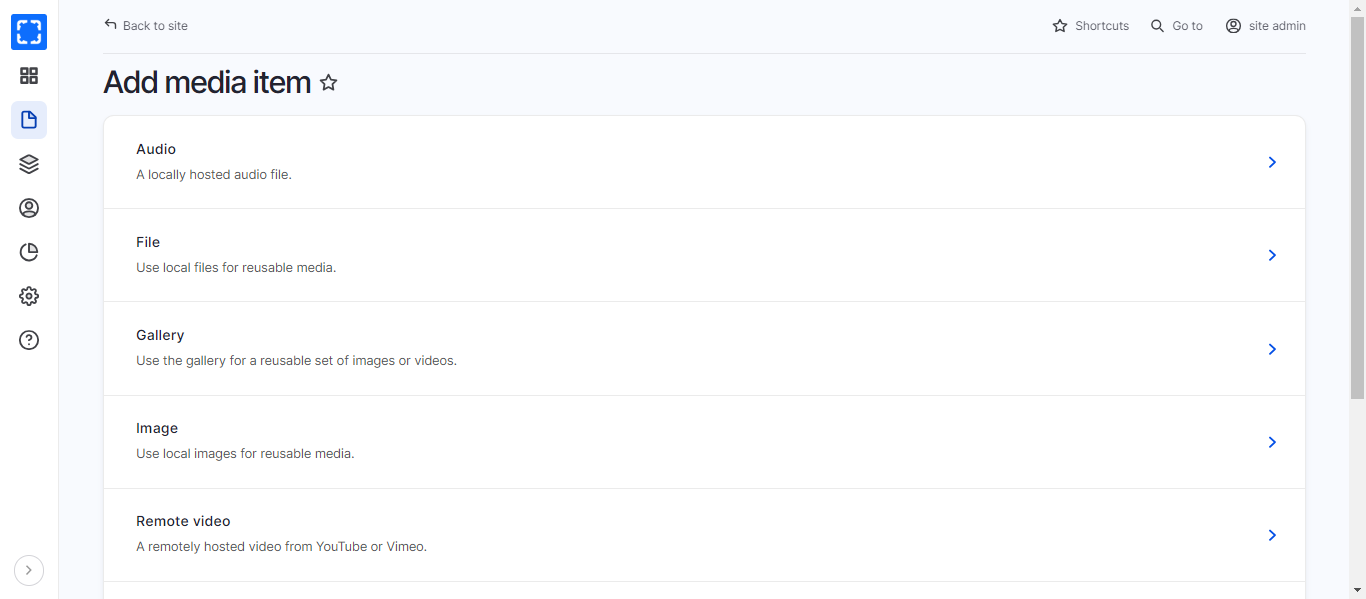
Task: Click the chevron on the Audio row
Action: click(1272, 162)
